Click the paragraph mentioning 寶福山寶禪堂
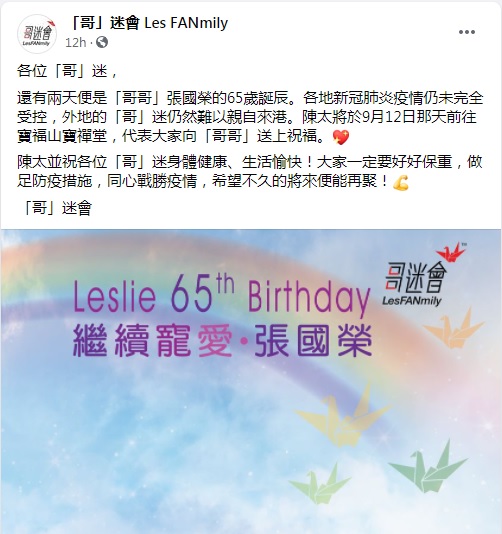The width and height of the screenshot is (502, 534). 250,117
